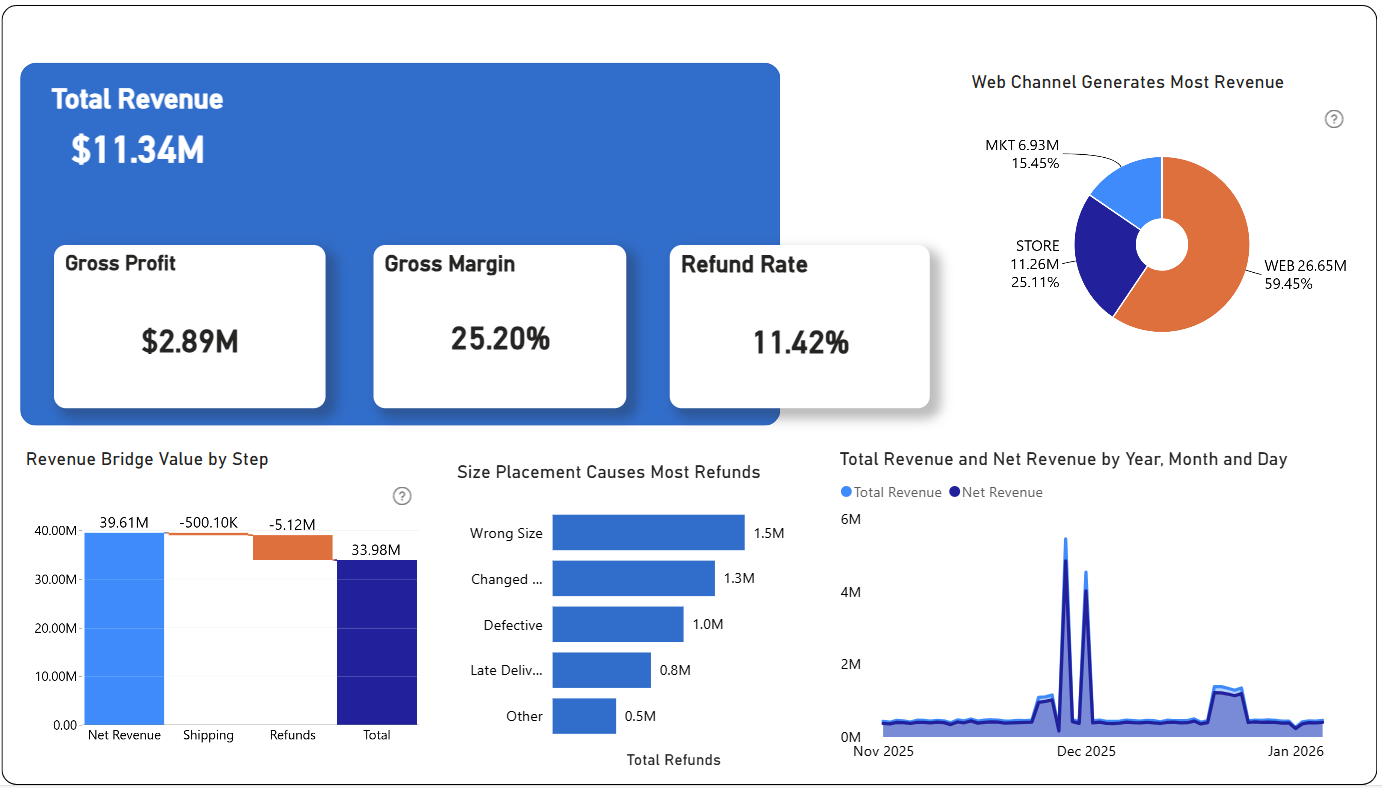This screenshot has height=788, width=1382.
Task: Click the dark blue Total waterfall bar
Action: tap(377, 642)
